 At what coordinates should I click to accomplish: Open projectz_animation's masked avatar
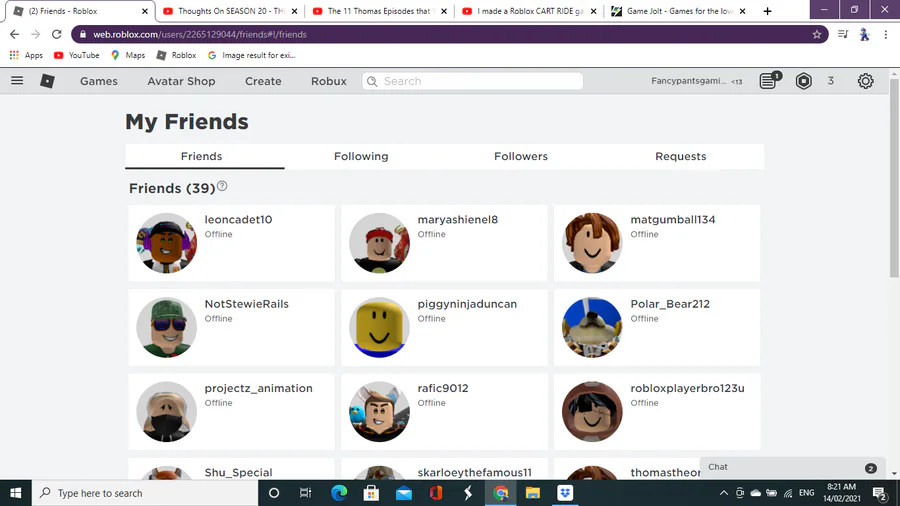[x=166, y=412]
